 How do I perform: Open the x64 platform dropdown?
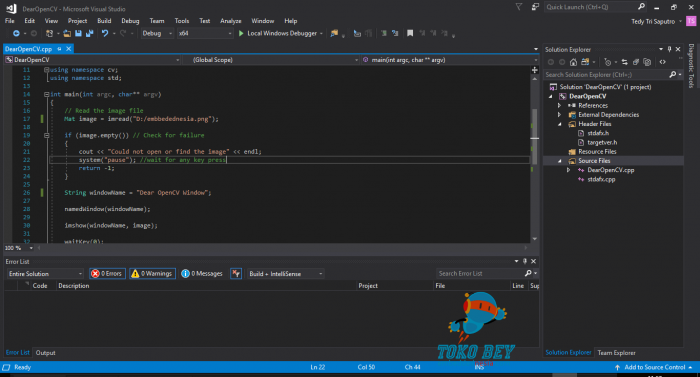click(x=205, y=34)
